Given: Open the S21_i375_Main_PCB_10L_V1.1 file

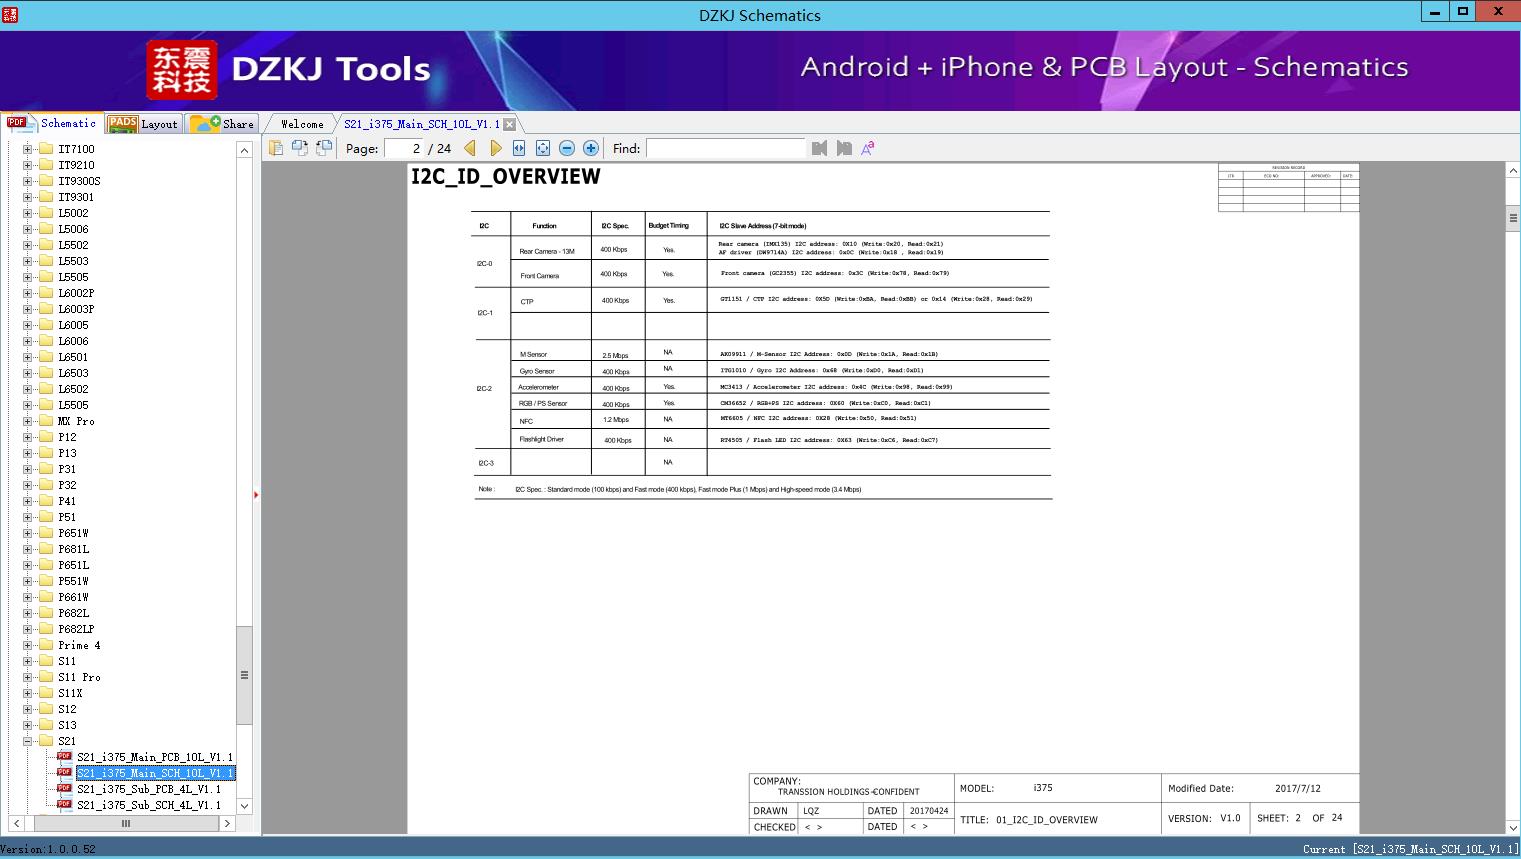Looking at the screenshot, I should pos(155,757).
